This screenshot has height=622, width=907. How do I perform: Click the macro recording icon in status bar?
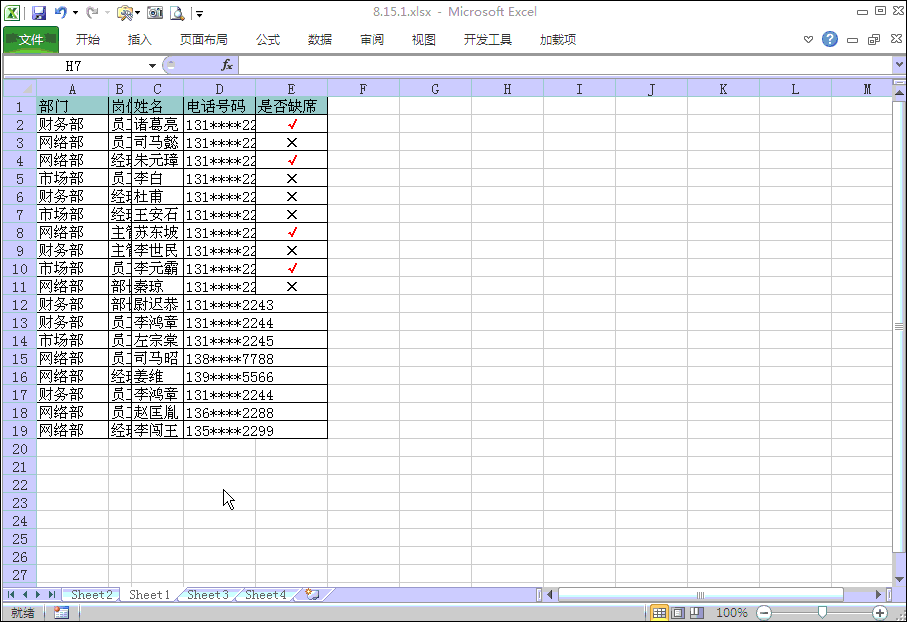[x=61, y=612]
